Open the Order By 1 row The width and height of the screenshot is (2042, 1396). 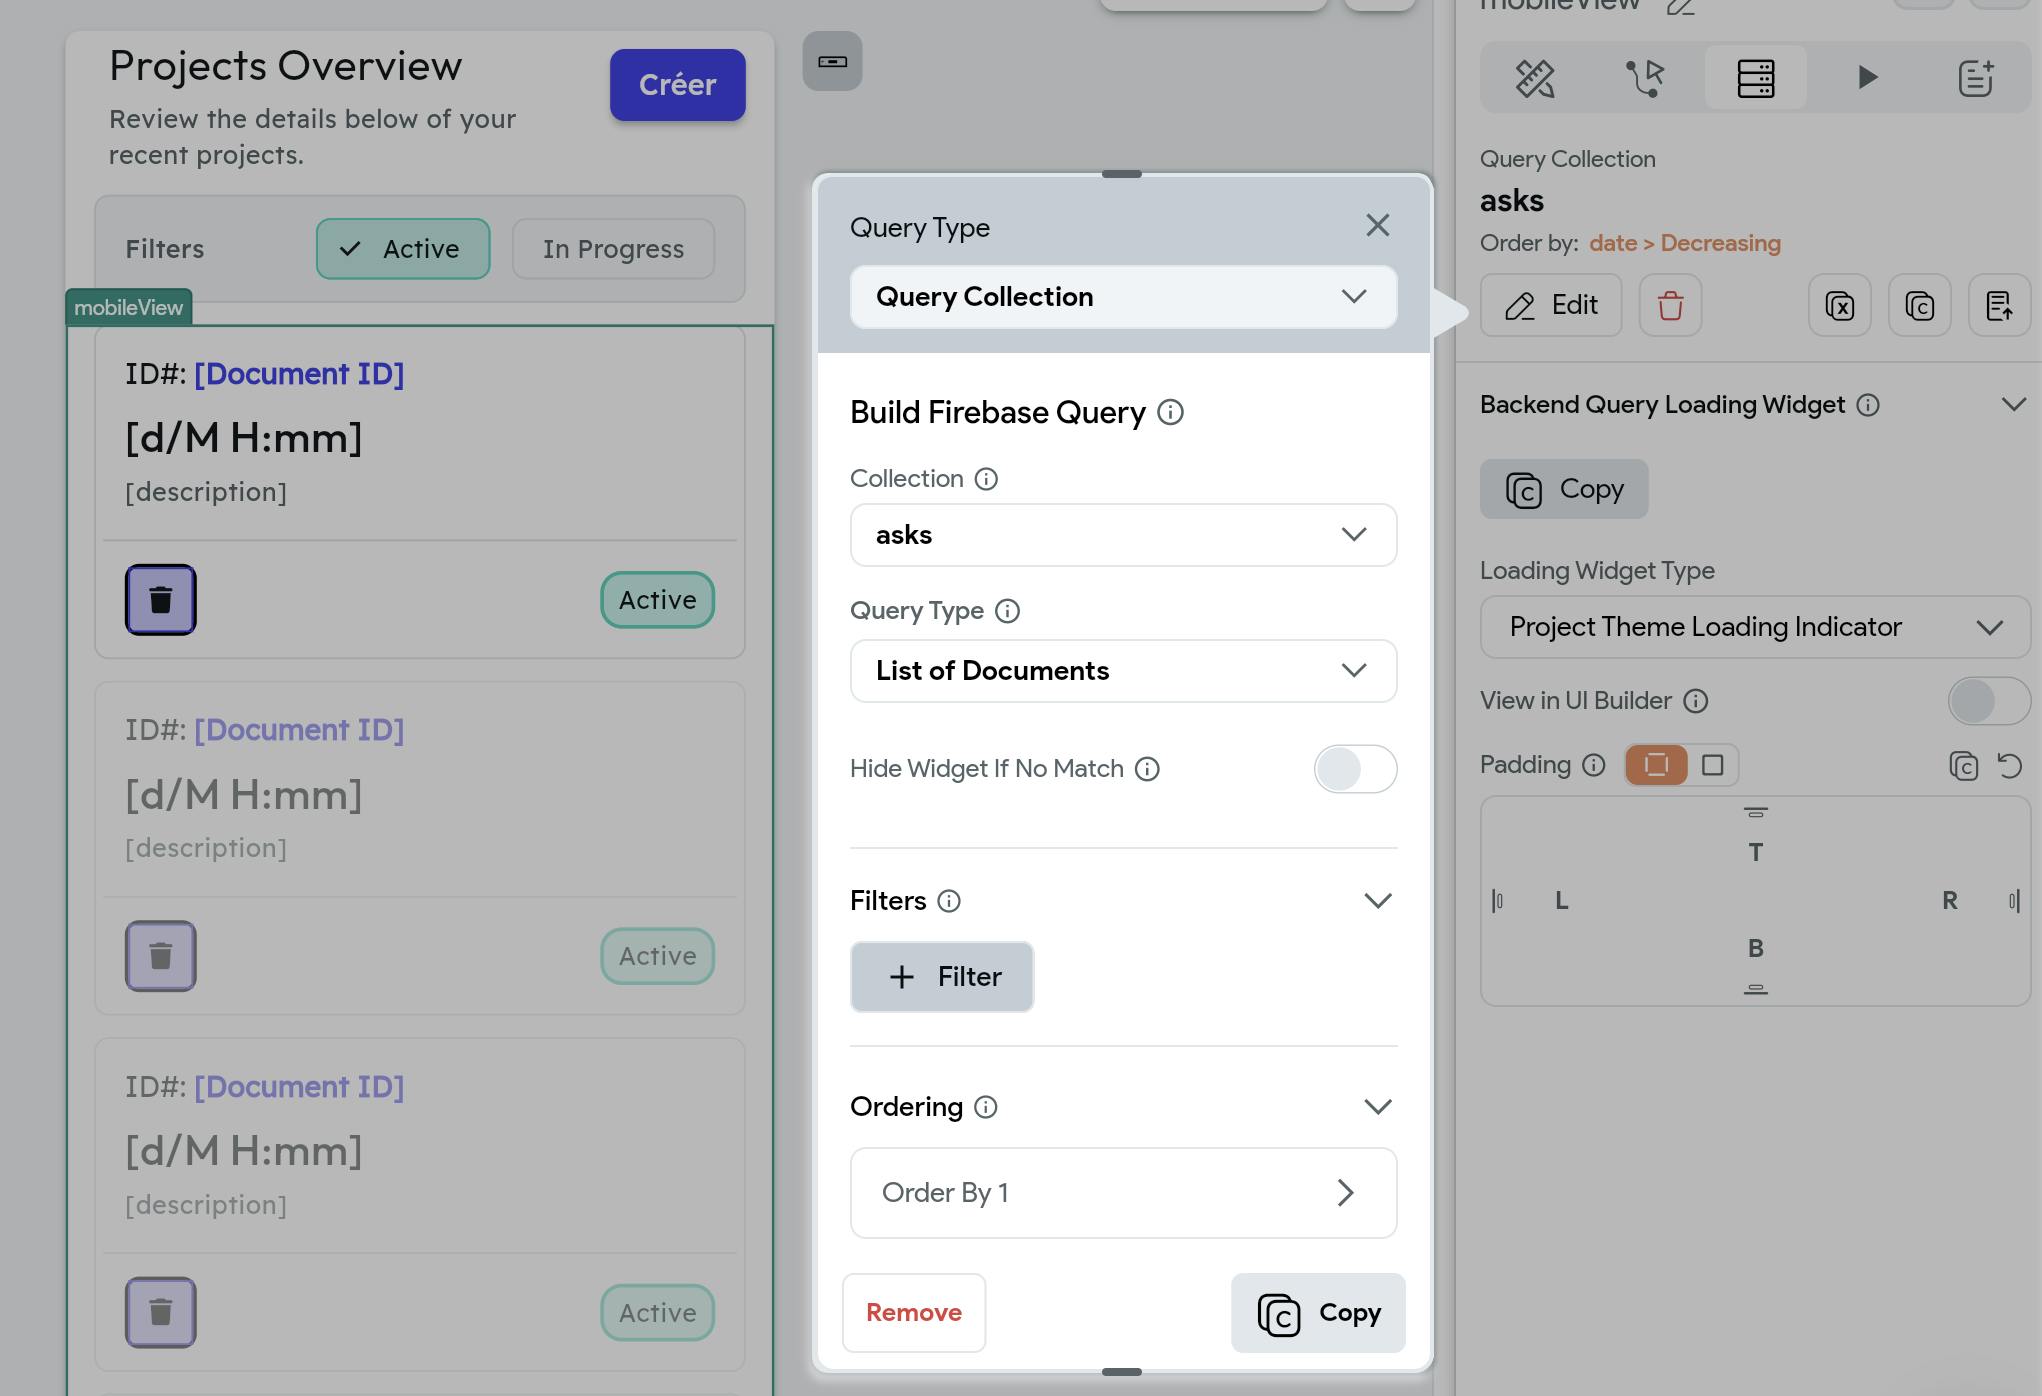(x=1123, y=1193)
